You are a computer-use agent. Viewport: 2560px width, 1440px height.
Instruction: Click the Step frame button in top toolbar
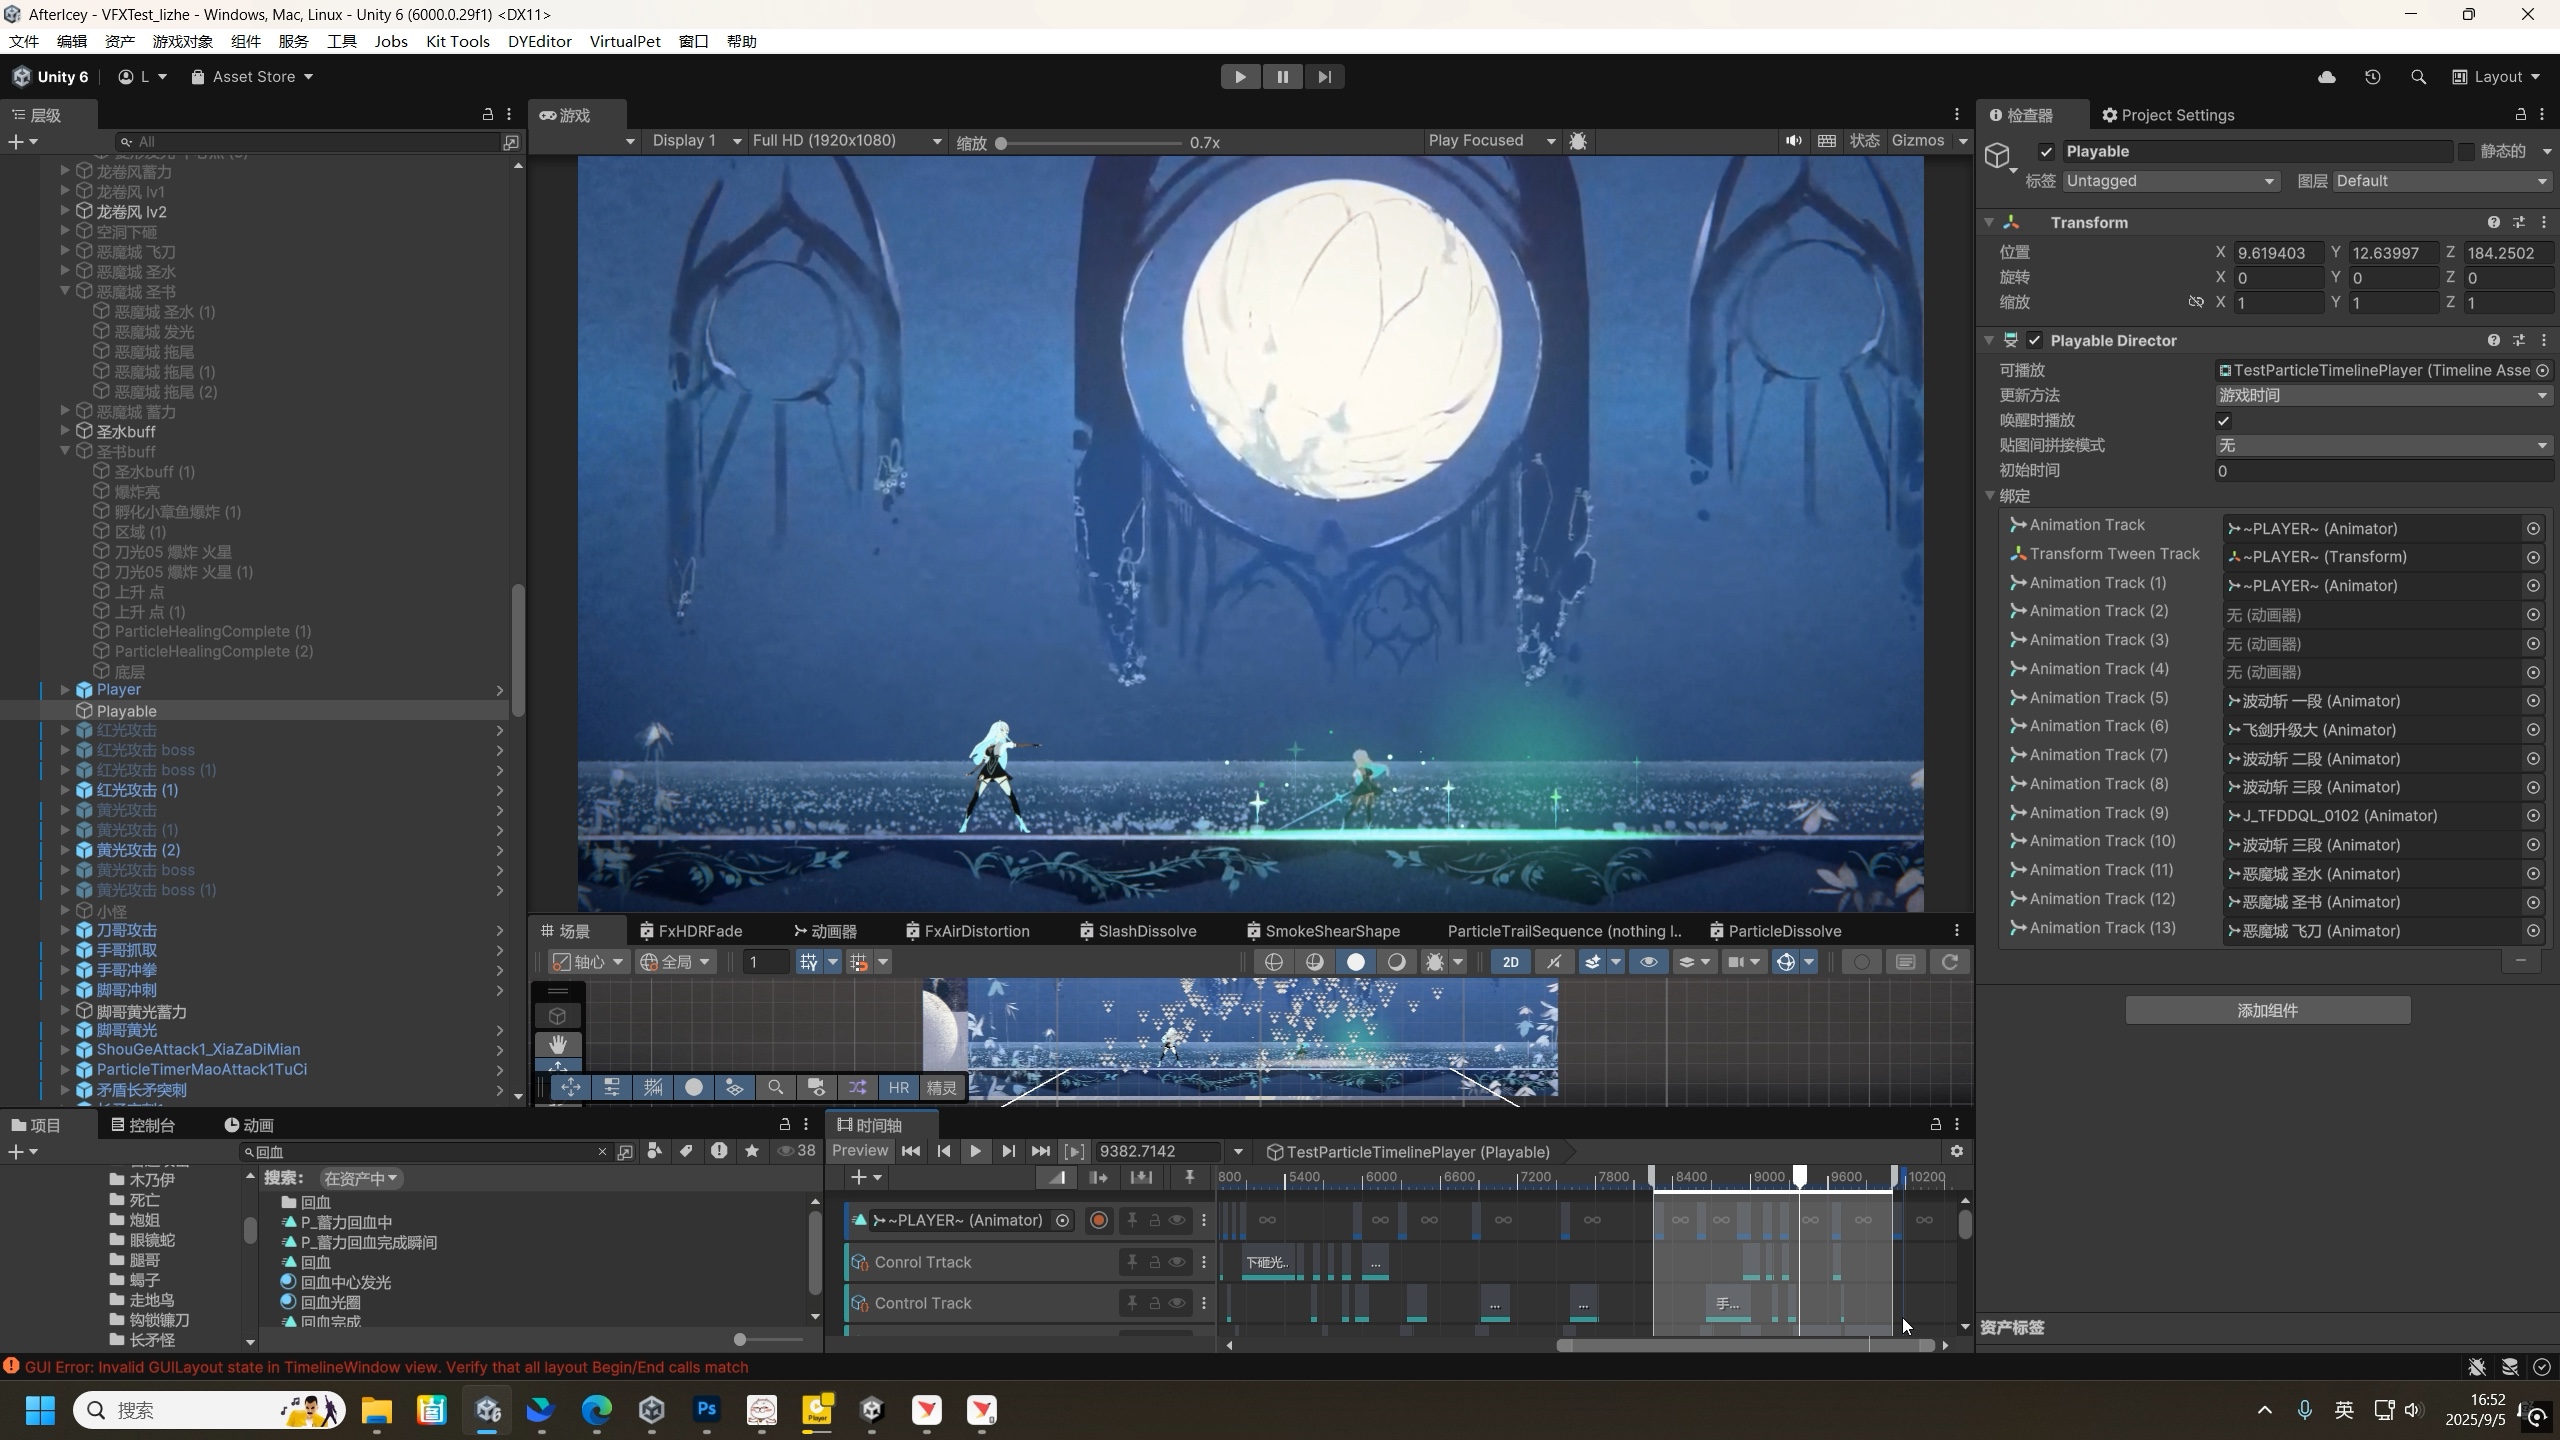coord(1324,77)
